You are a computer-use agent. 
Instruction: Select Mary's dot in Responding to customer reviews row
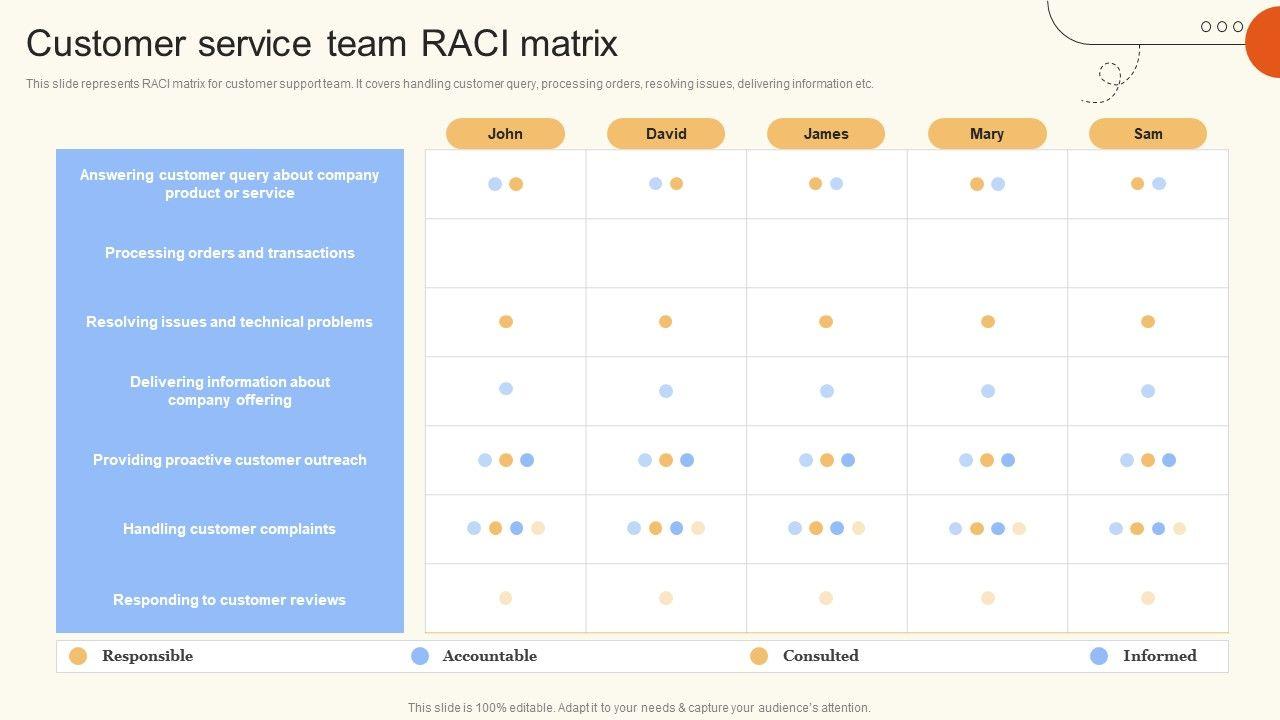click(x=988, y=598)
